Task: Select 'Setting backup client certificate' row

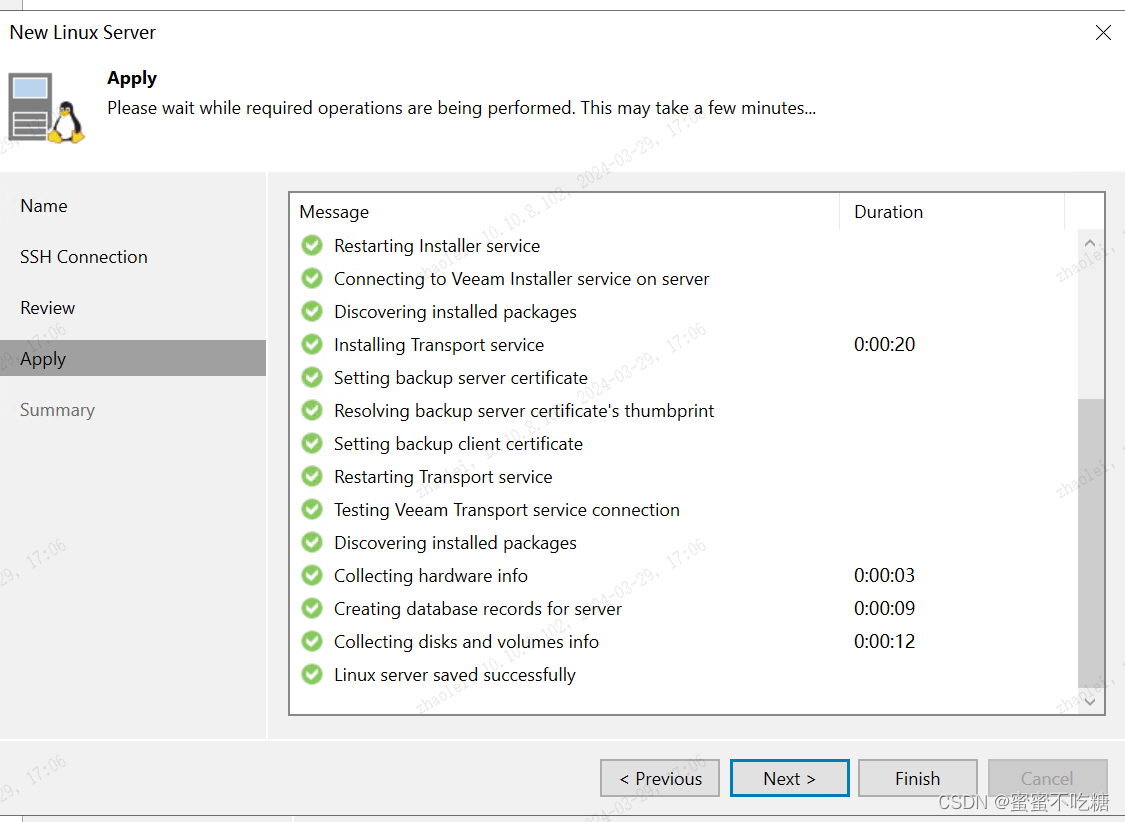Action: click(x=684, y=443)
